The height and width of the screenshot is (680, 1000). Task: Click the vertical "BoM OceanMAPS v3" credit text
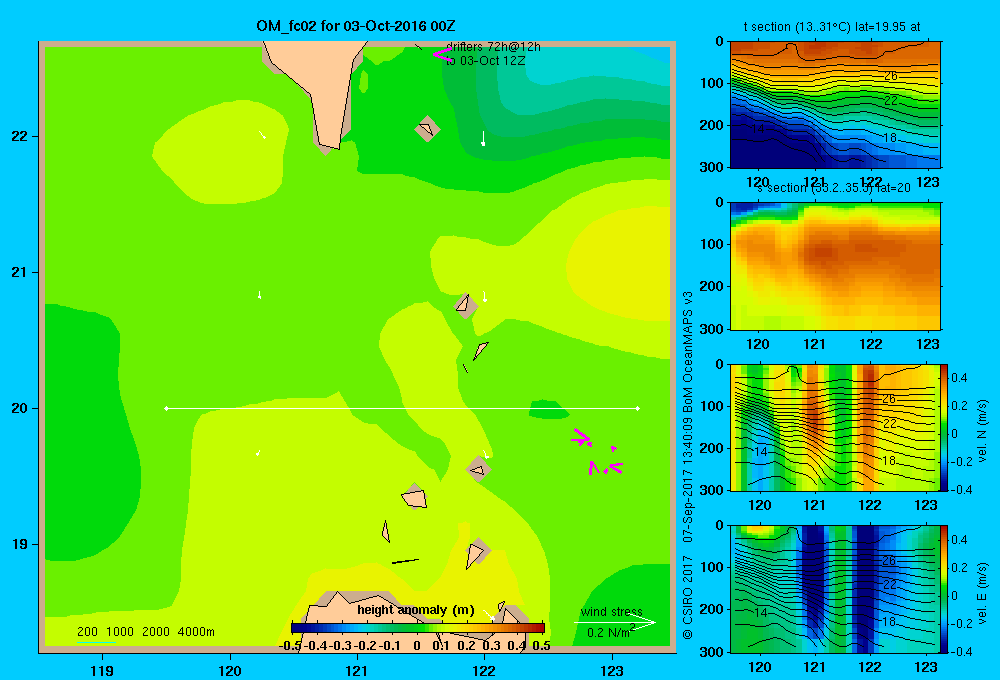tap(688, 352)
